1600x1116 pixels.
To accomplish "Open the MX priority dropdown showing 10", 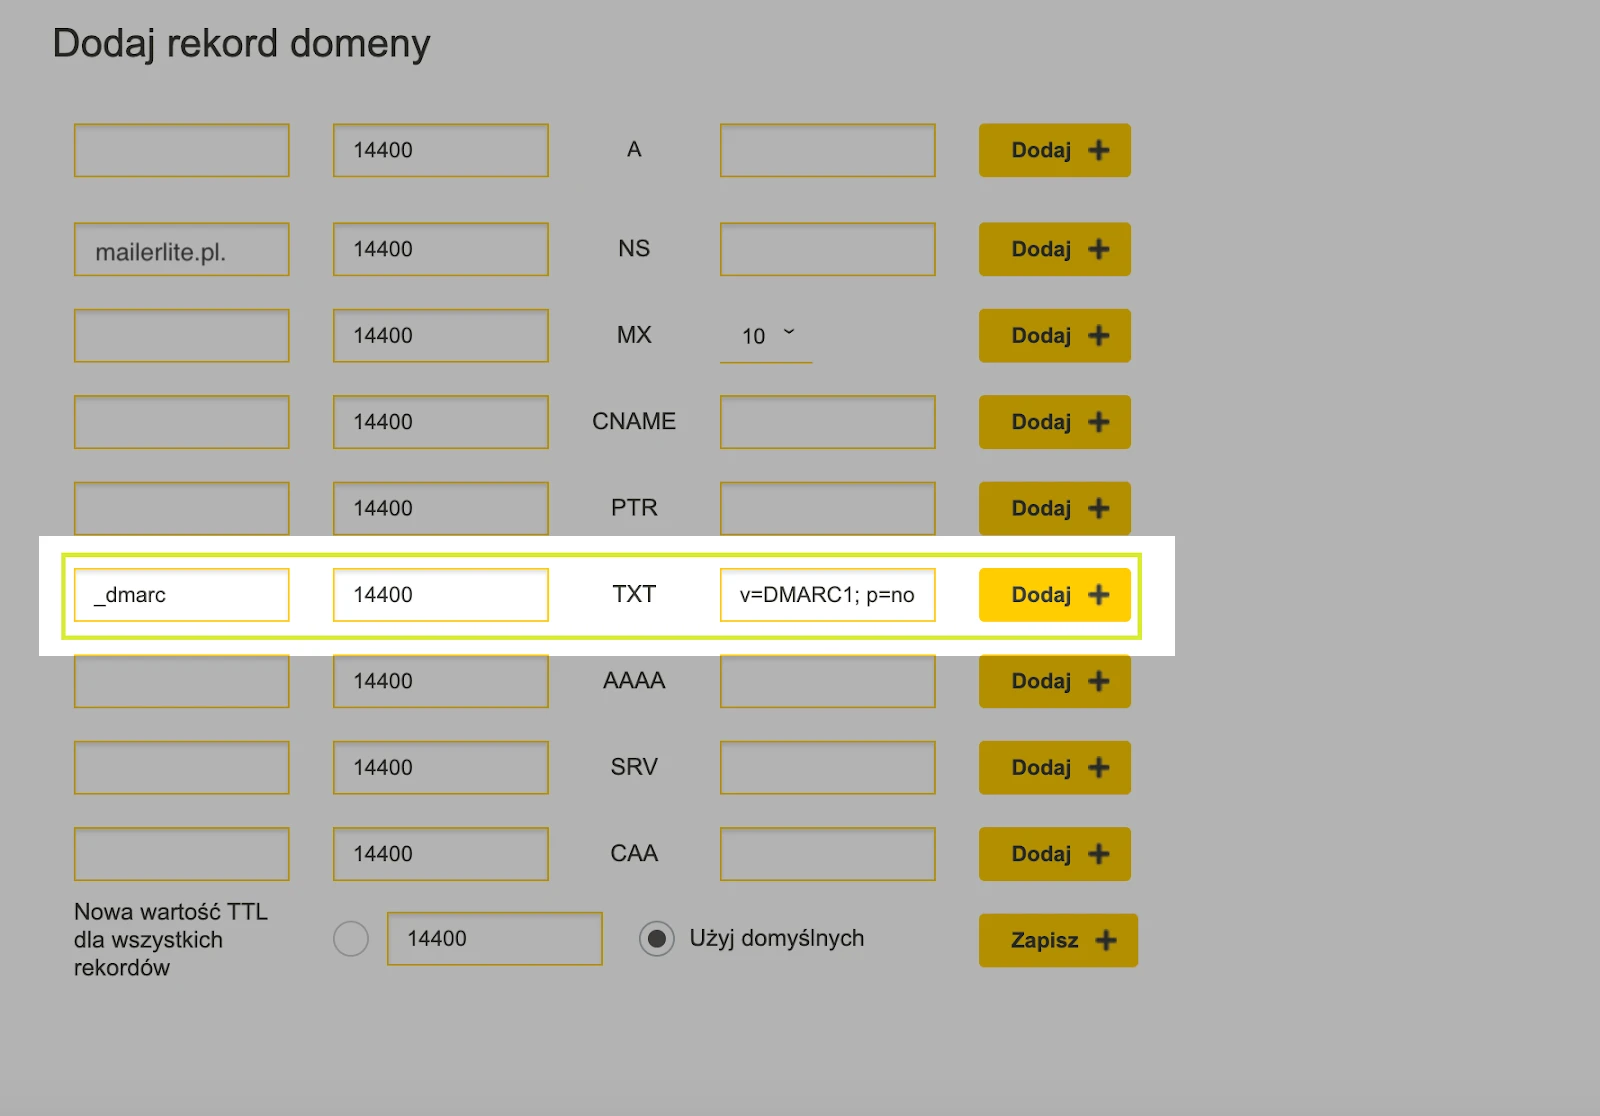I will point(766,336).
